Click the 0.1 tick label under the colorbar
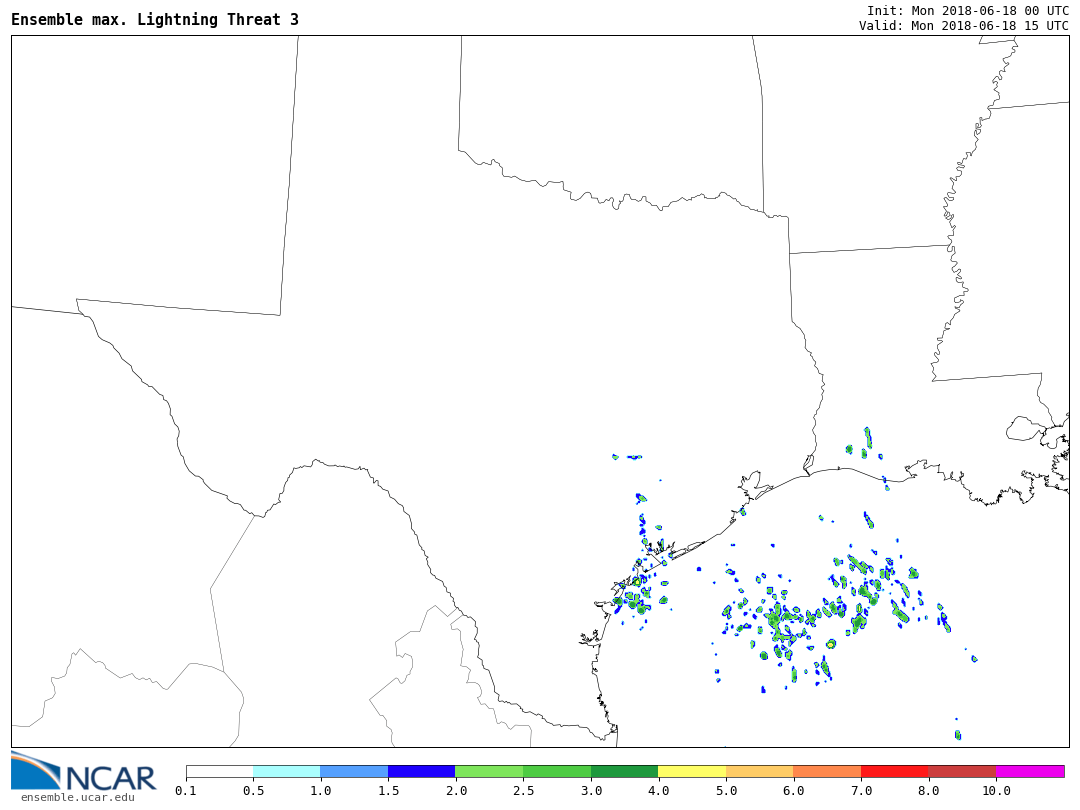Image resolution: width=1080 pixels, height=810 pixels. point(186,791)
